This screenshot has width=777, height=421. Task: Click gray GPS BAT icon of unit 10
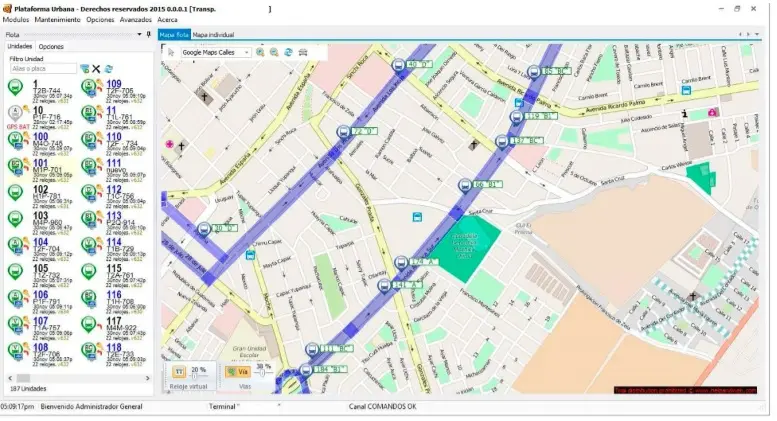[15, 114]
